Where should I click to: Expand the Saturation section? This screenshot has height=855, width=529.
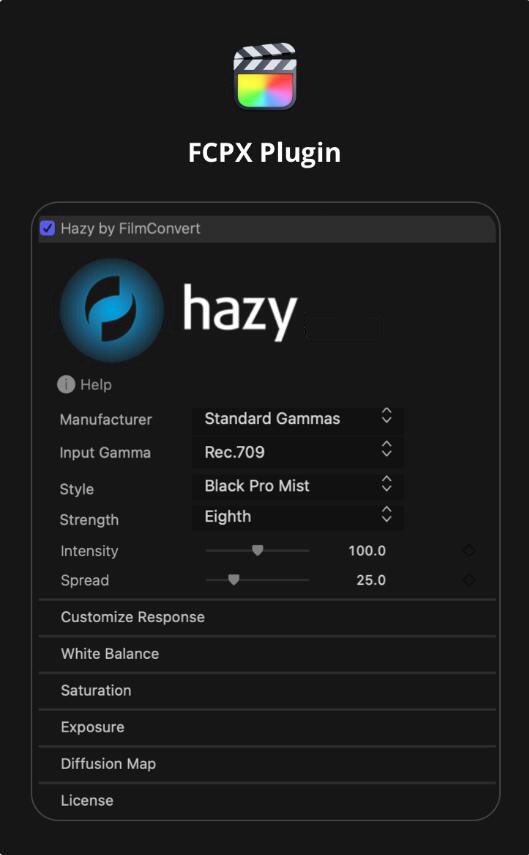pyautogui.click(x=267, y=690)
